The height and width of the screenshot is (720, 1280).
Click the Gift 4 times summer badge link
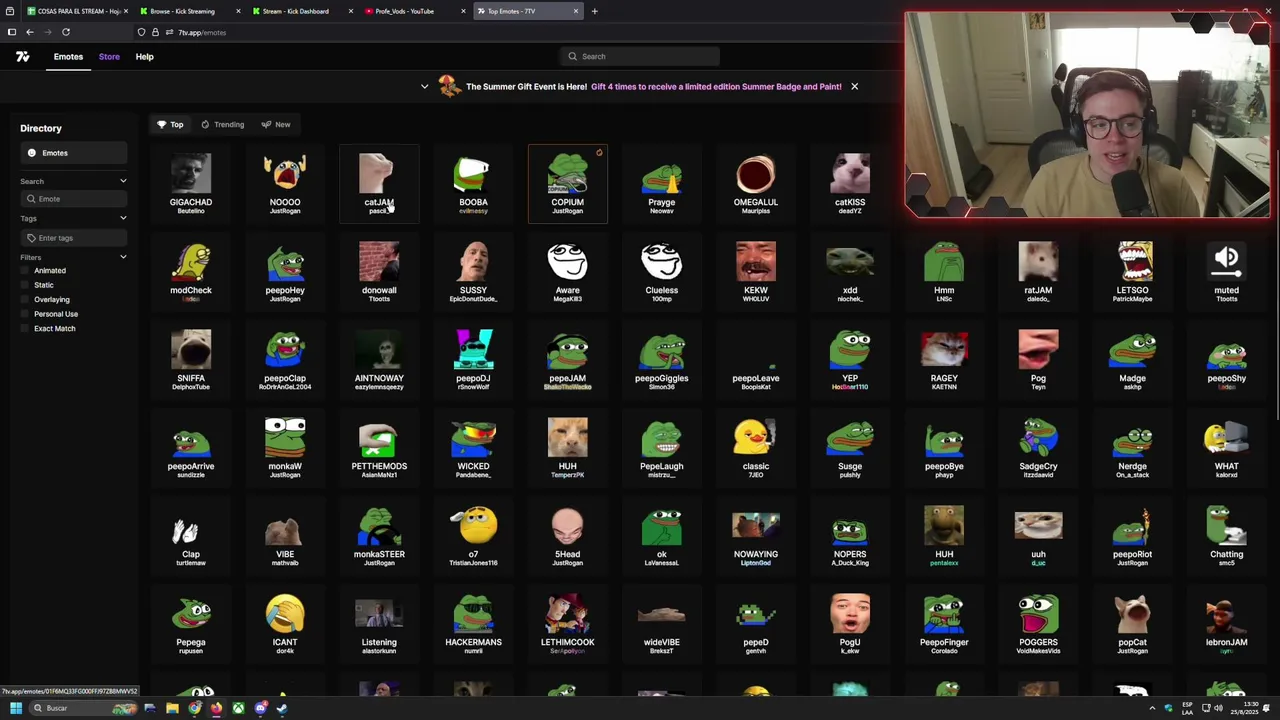click(716, 87)
